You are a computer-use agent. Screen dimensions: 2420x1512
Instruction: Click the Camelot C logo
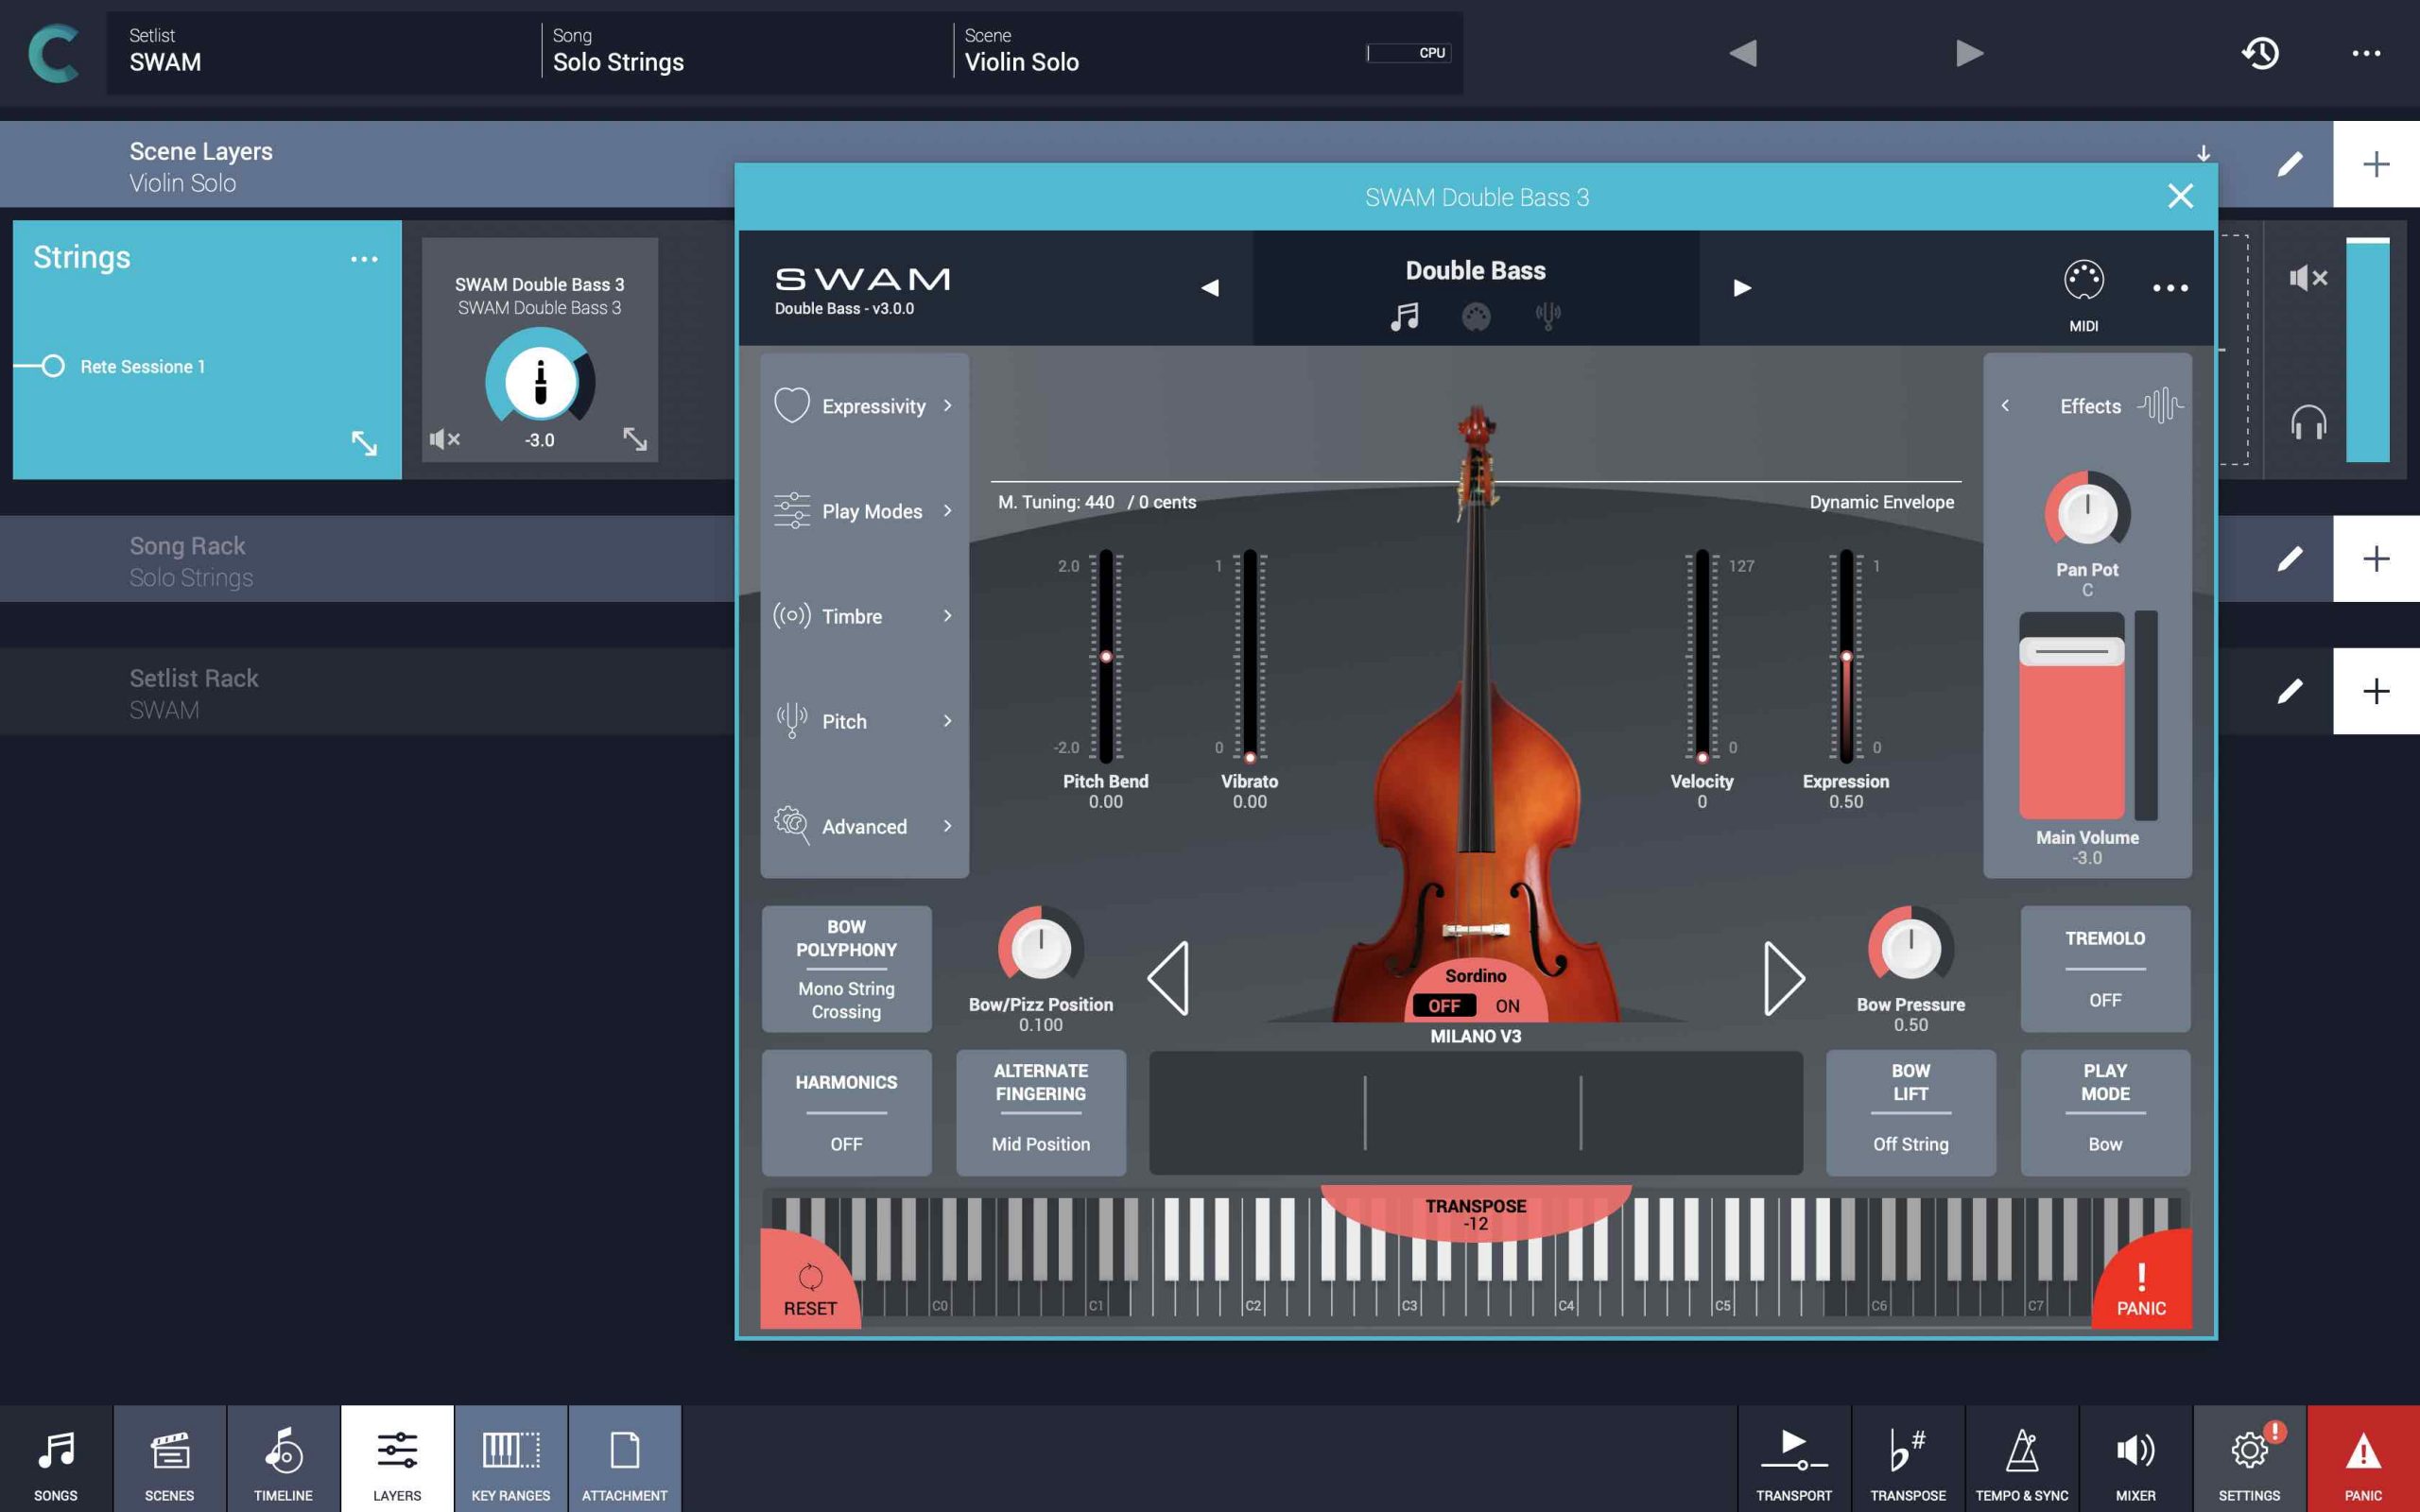53,53
